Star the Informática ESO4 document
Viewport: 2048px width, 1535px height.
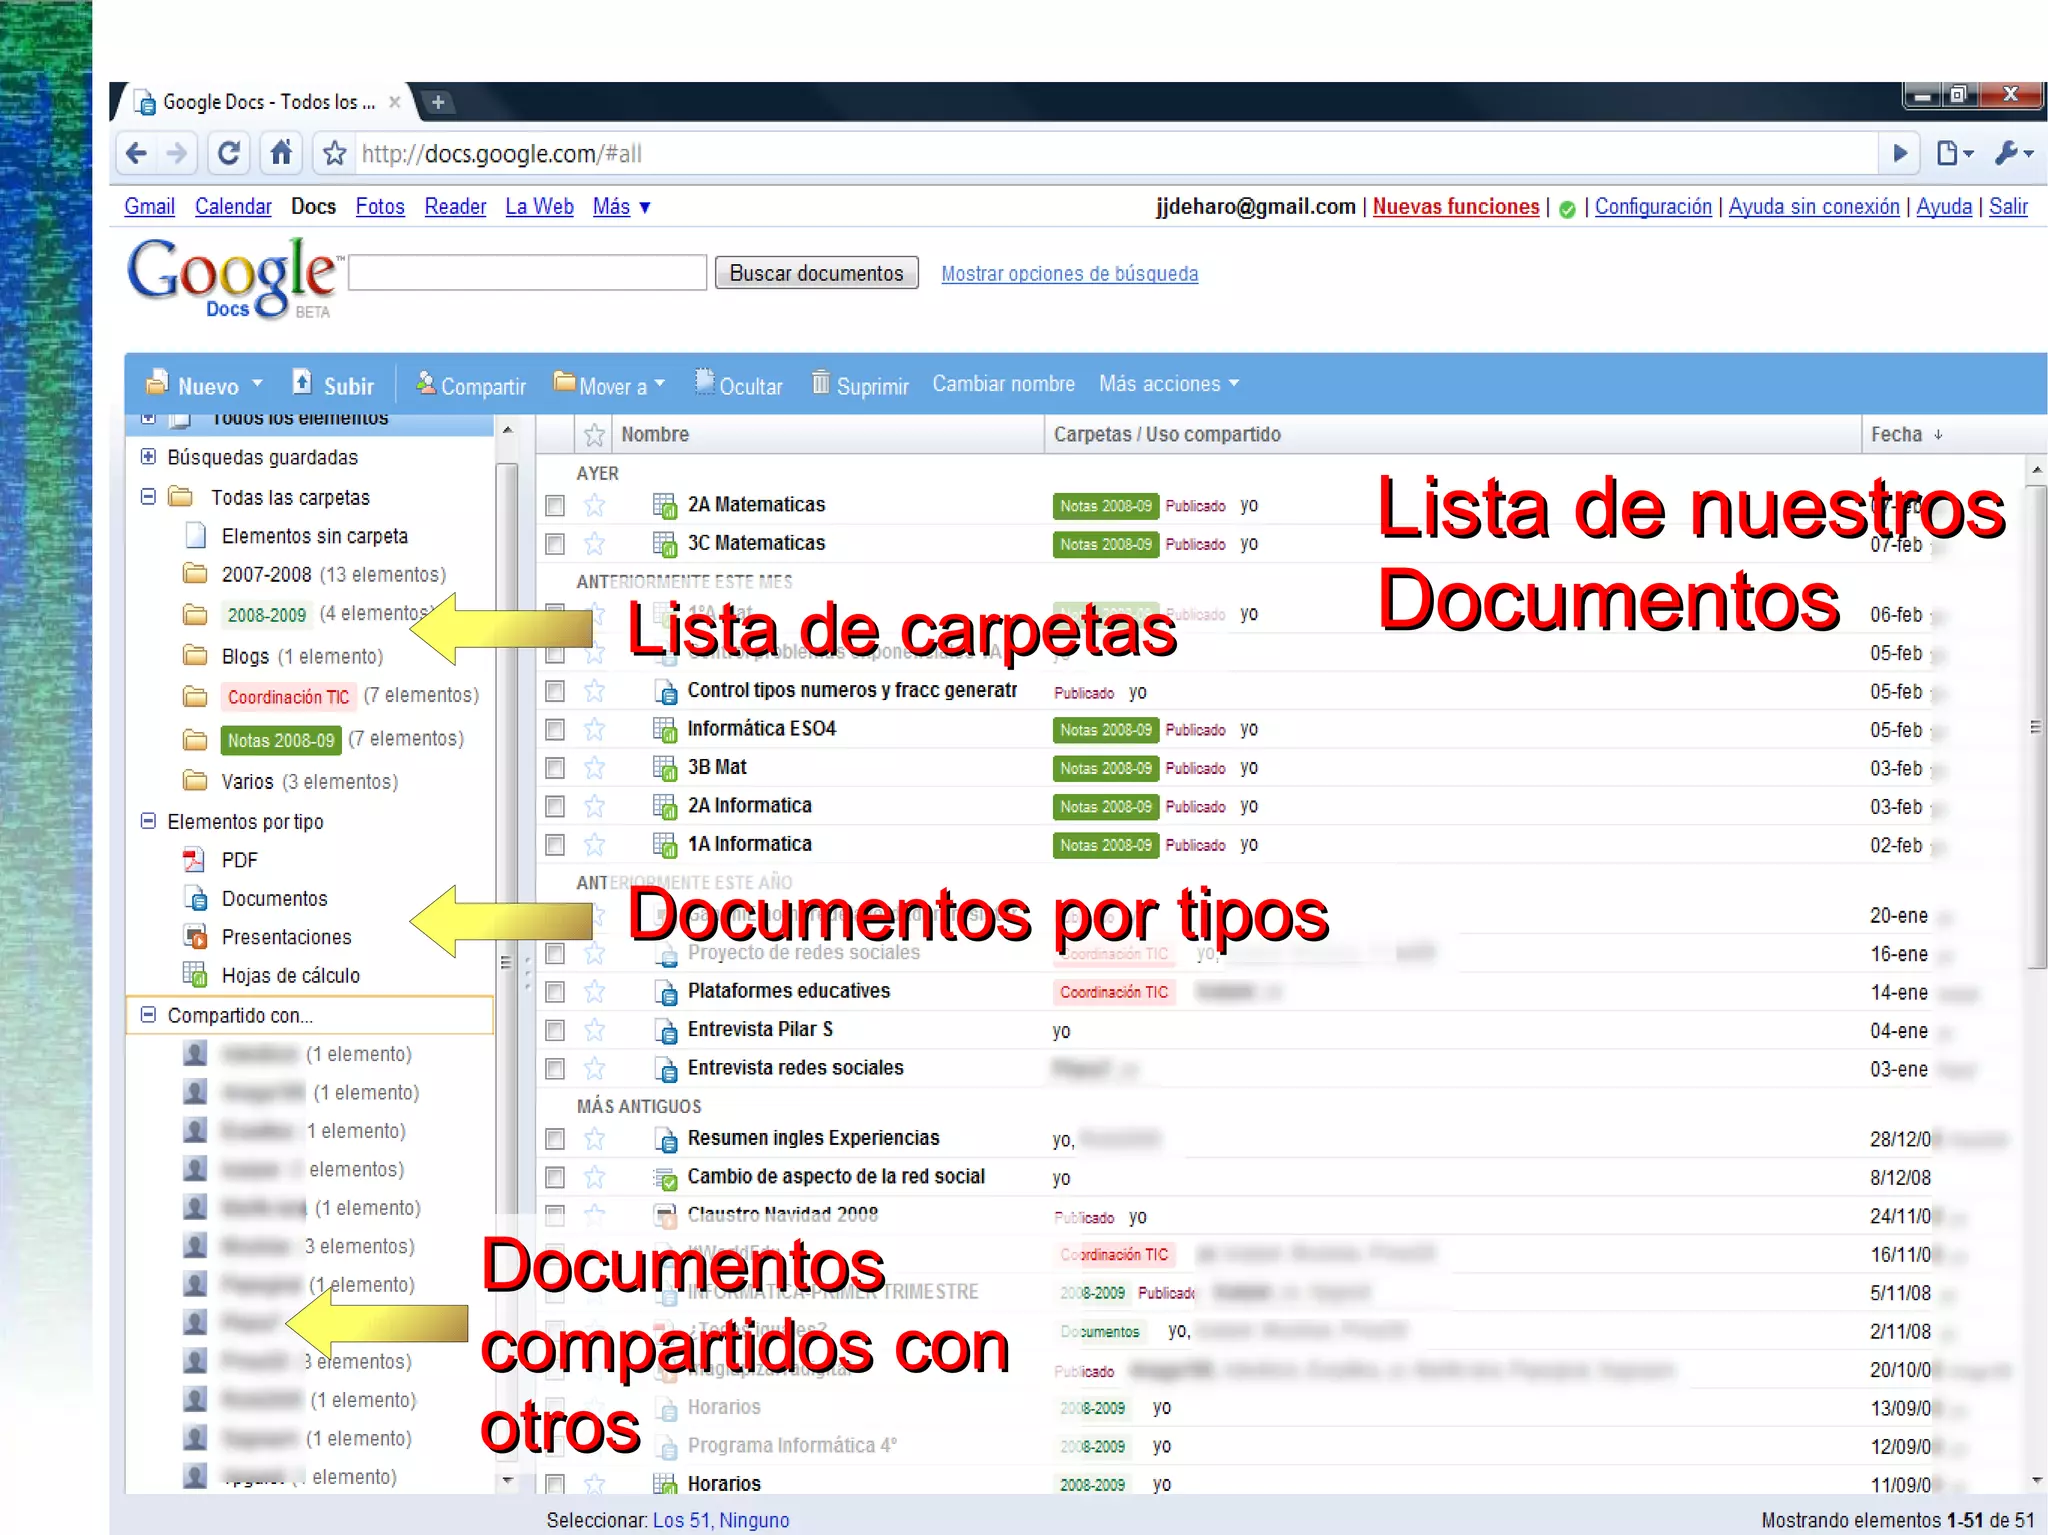(x=595, y=729)
